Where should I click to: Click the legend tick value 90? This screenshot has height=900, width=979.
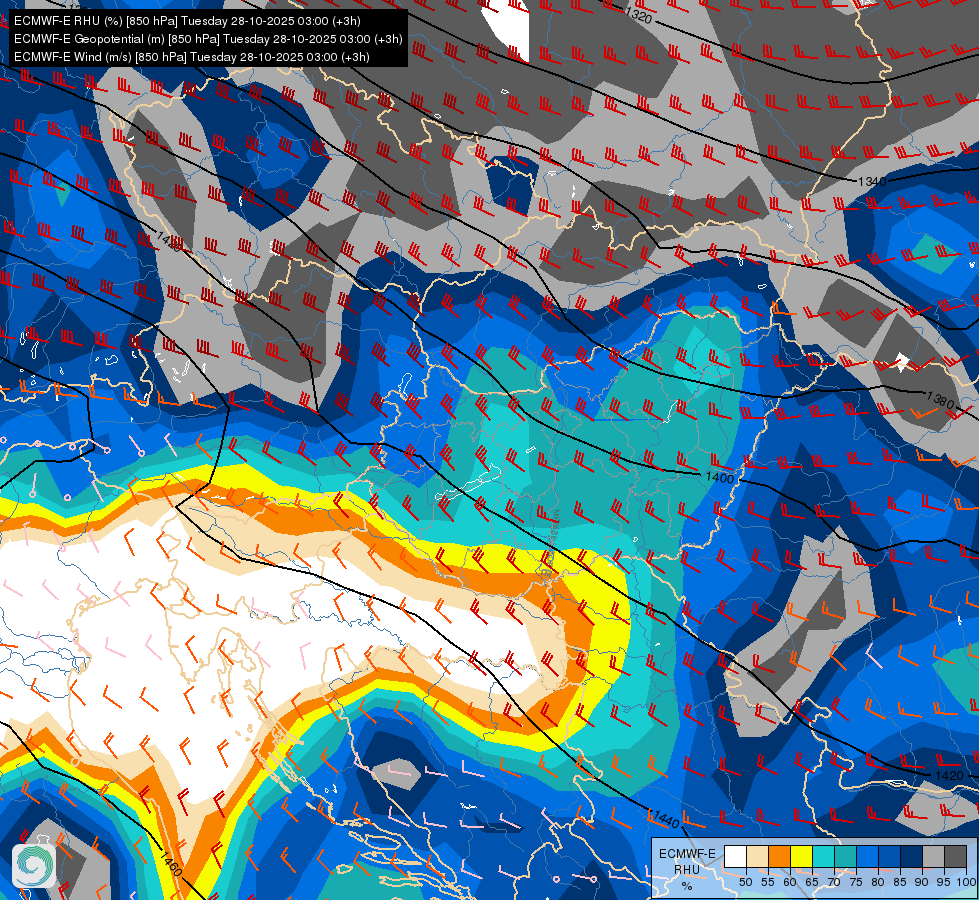click(x=922, y=882)
